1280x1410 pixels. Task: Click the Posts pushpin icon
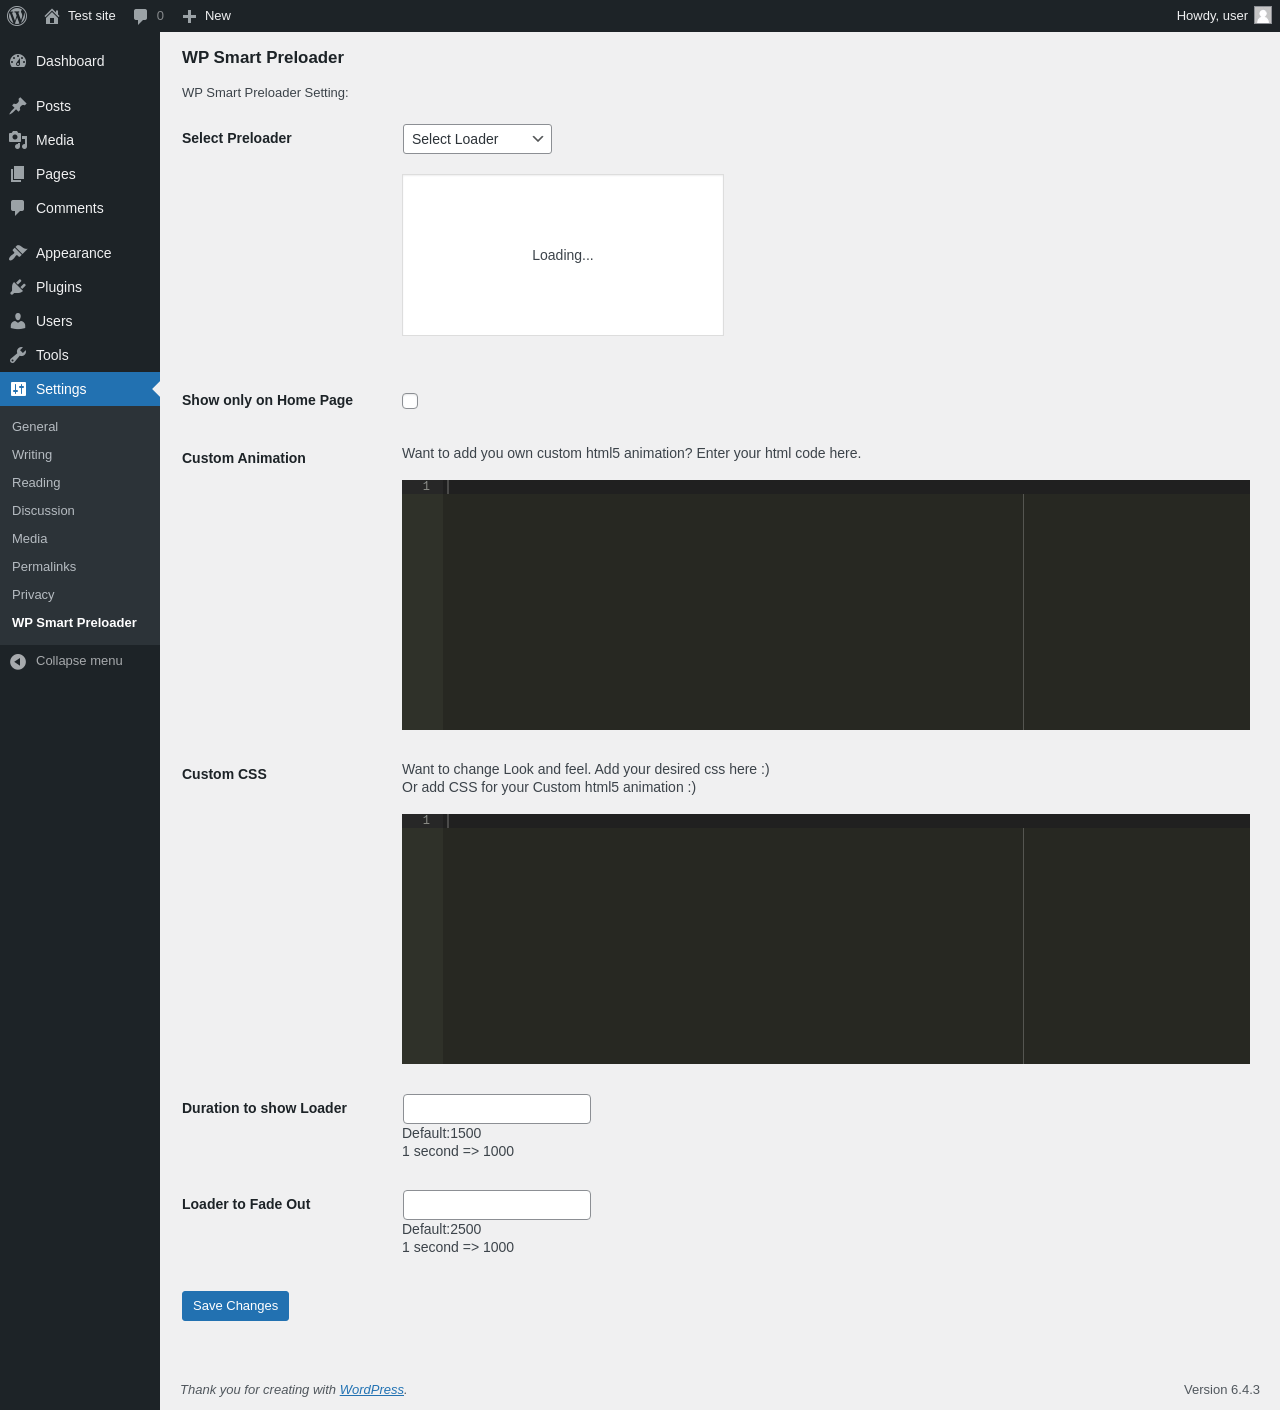coord(18,106)
